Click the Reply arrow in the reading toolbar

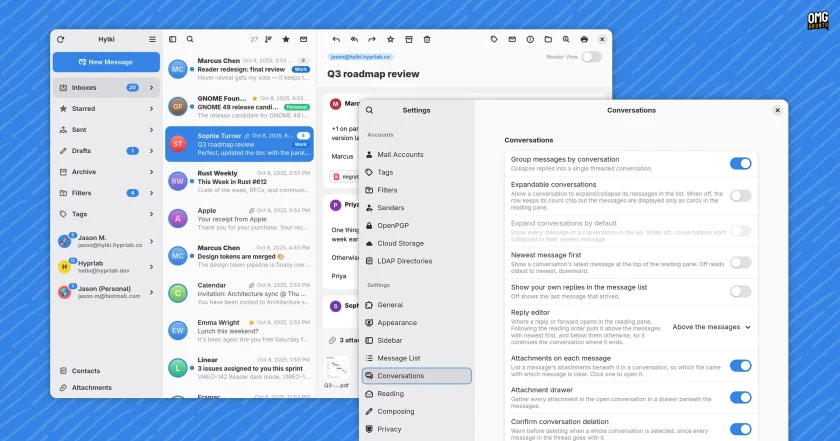click(336, 39)
